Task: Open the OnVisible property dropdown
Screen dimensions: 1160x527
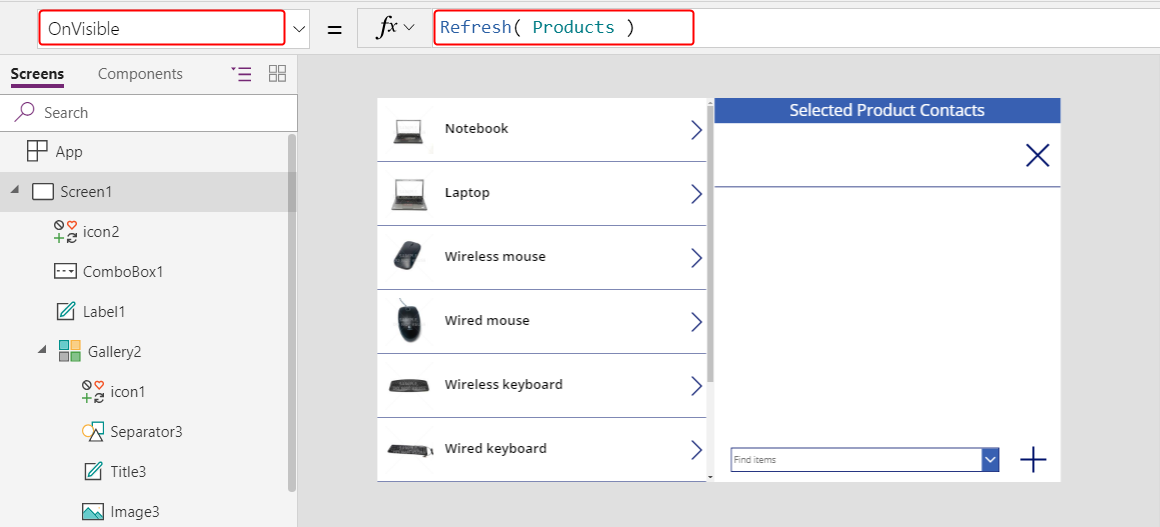Action: (x=300, y=29)
